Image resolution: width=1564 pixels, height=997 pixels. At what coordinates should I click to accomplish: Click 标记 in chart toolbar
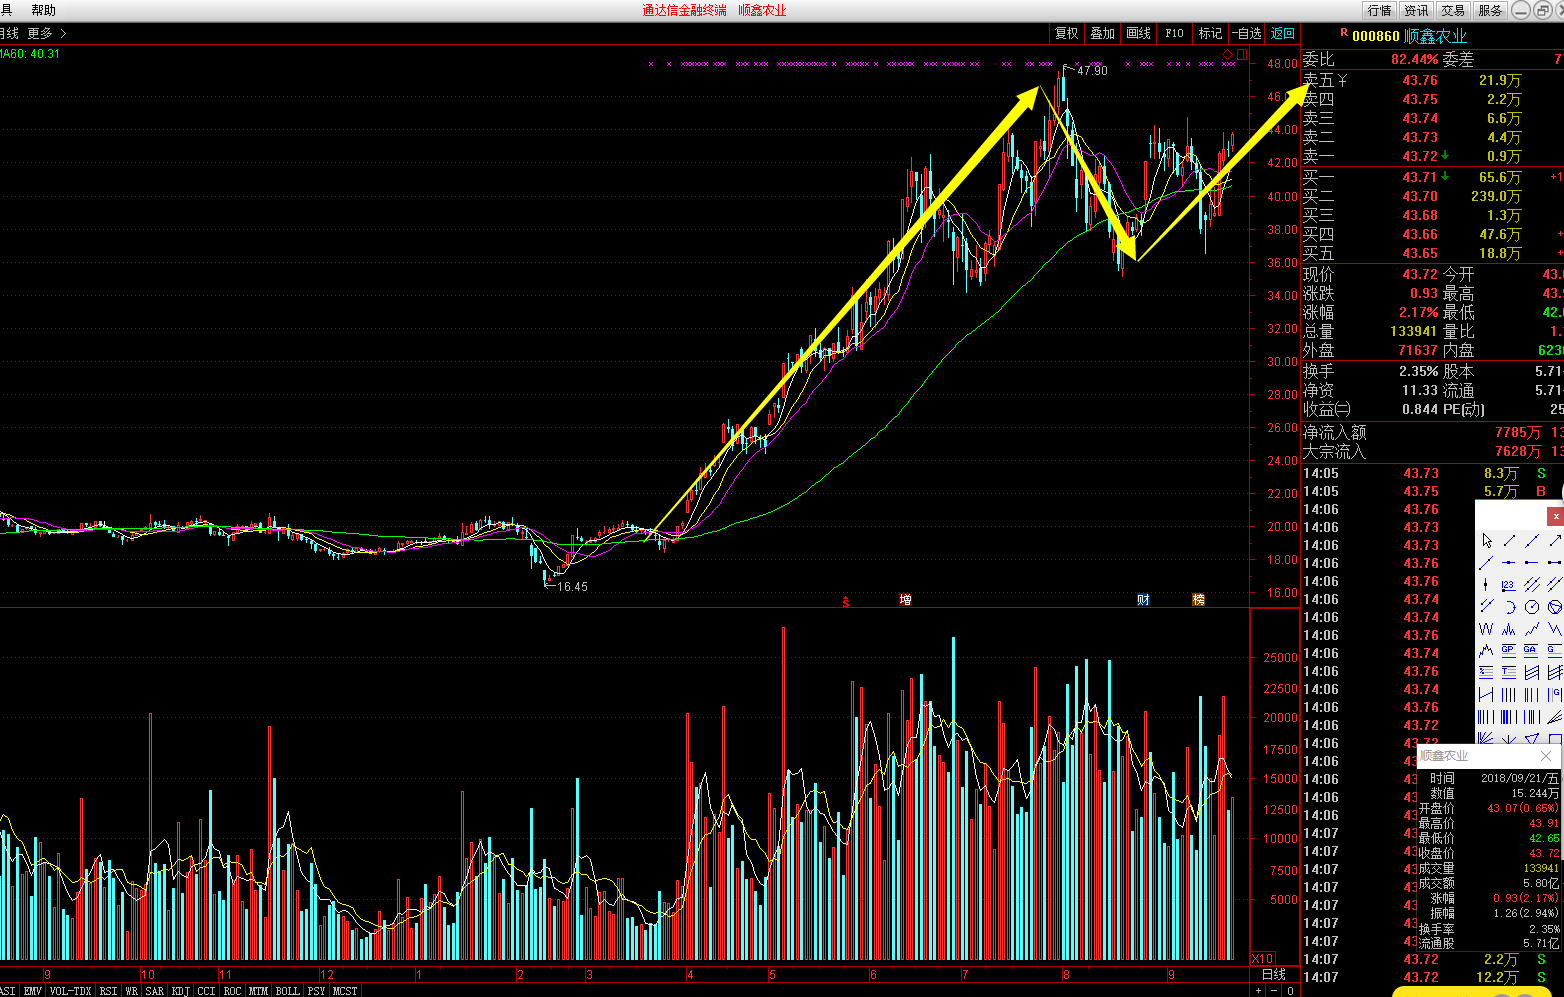click(1211, 33)
